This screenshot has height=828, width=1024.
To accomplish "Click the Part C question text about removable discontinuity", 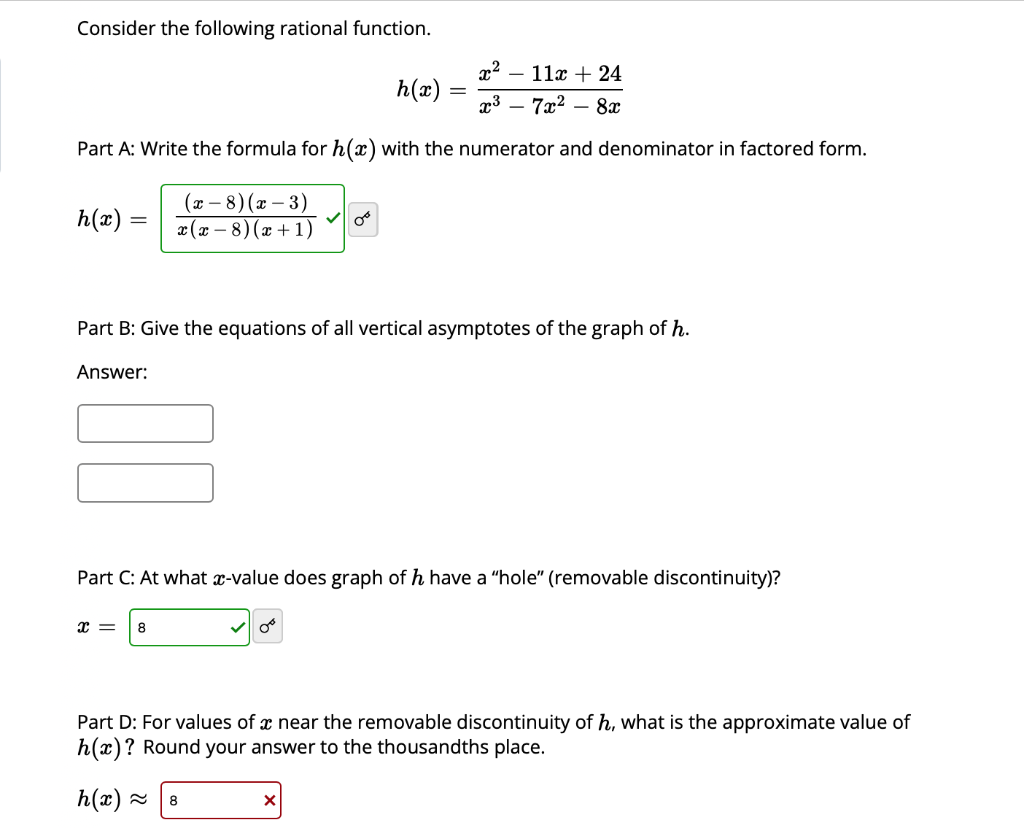I will [430, 578].
